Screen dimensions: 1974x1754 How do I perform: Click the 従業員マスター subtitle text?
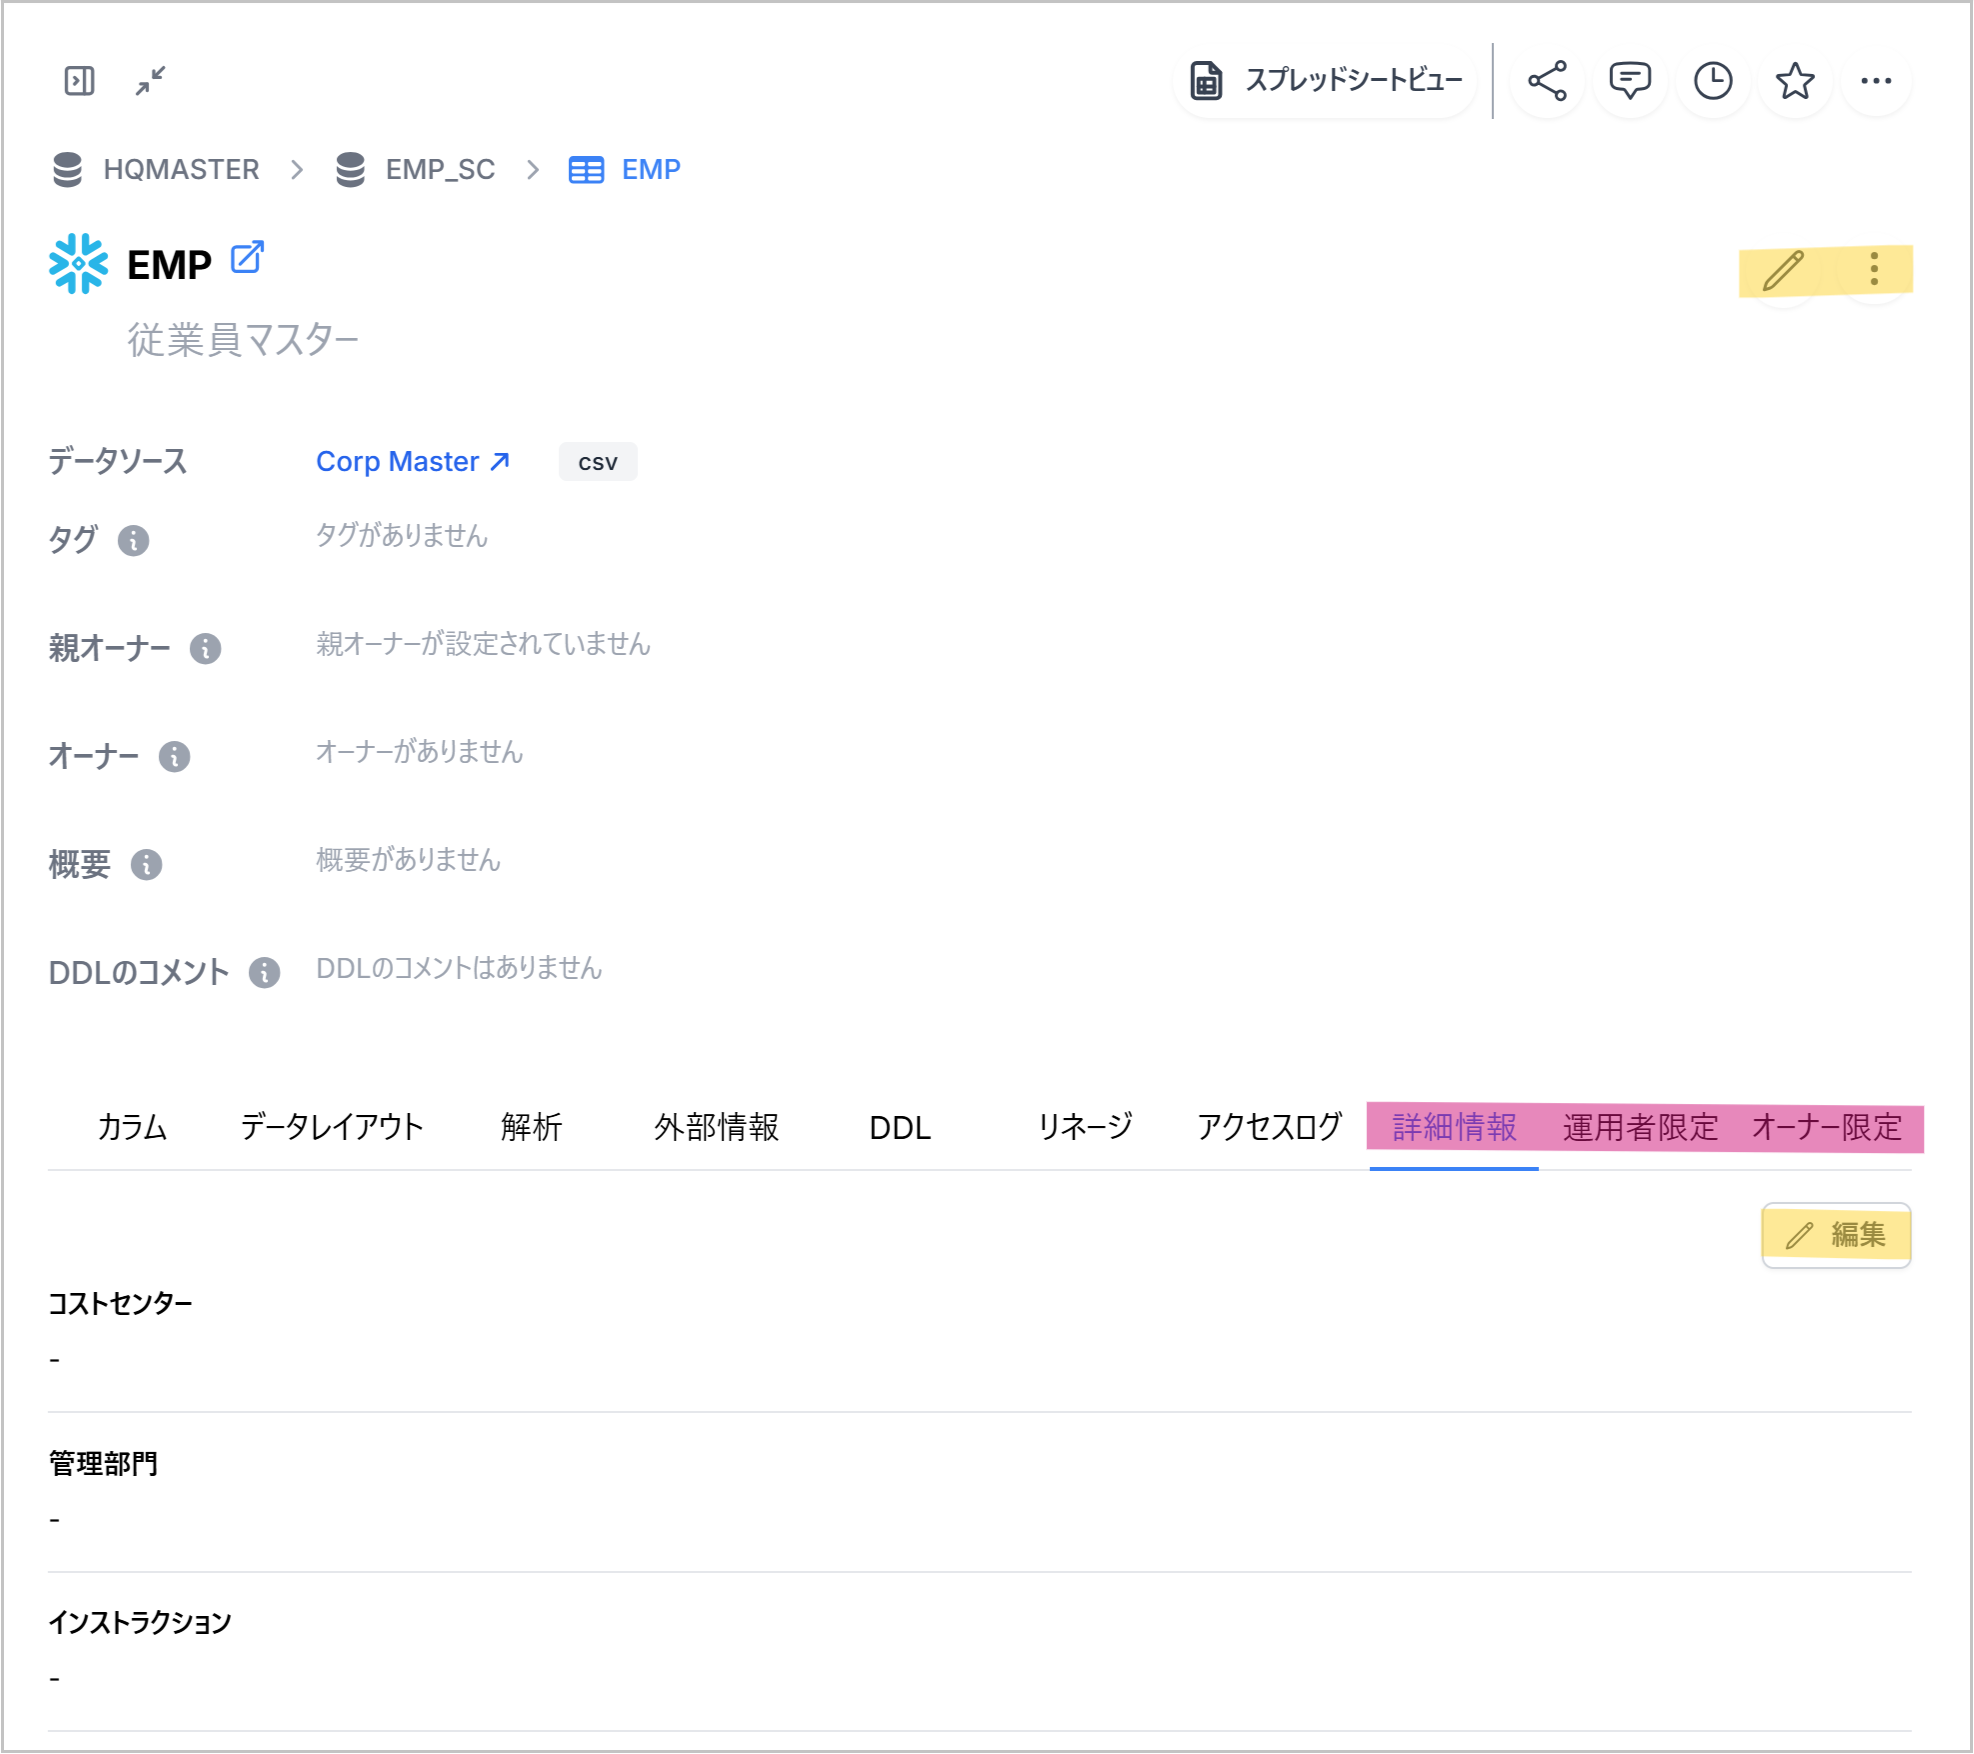pos(243,340)
